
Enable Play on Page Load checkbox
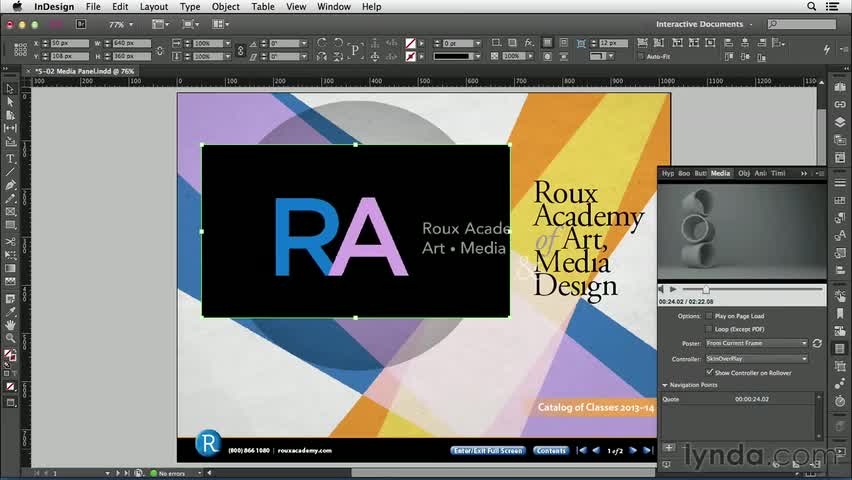point(709,316)
